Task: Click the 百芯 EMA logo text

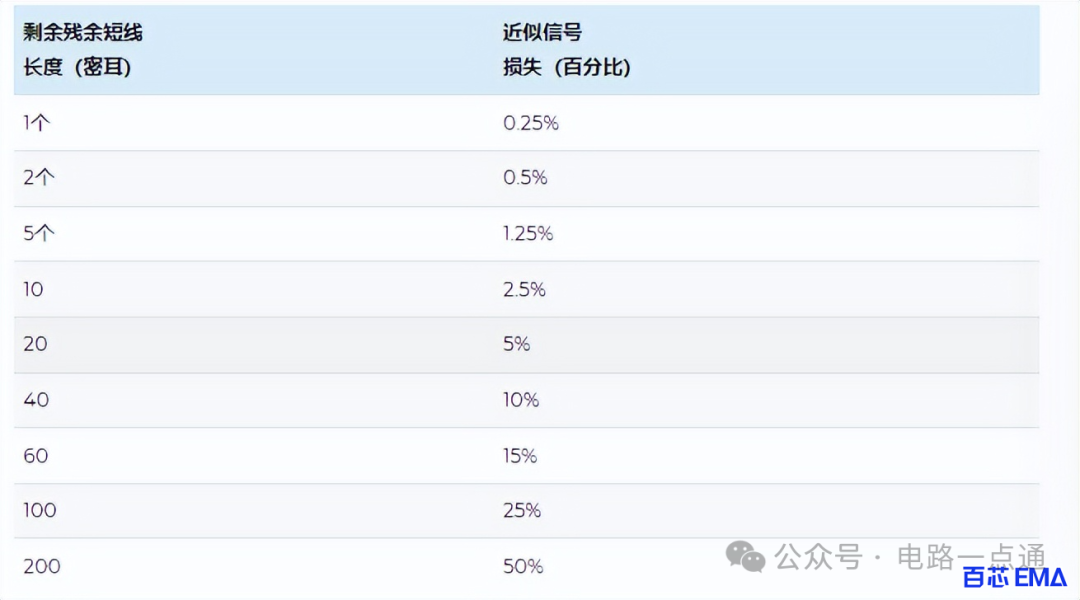Action: [x=1014, y=577]
